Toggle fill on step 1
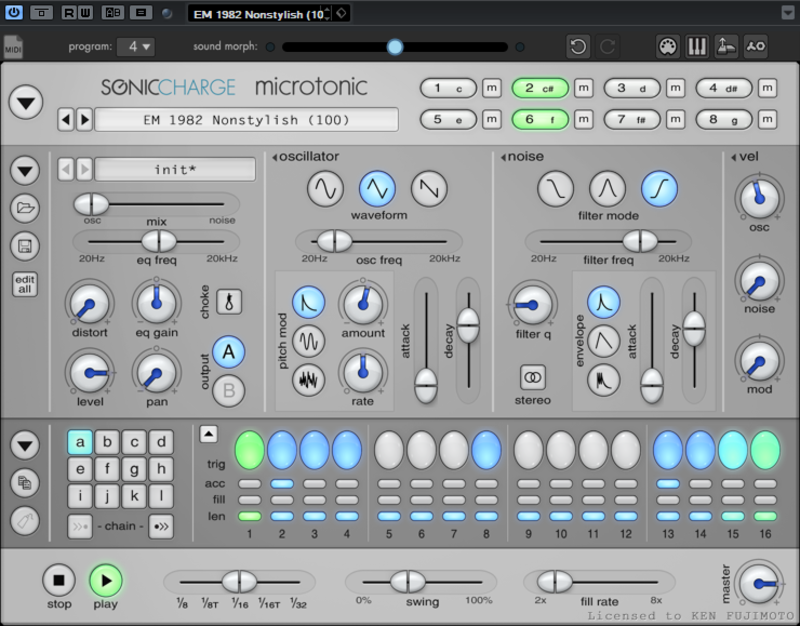 [x=249, y=500]
